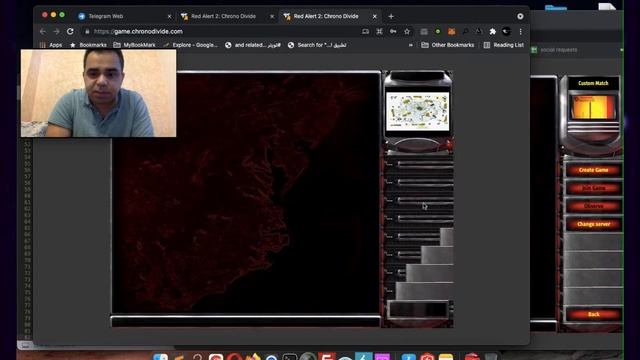Click Observe in the background window
Screen dimensions: 640x360
click(x=593, y=206)
